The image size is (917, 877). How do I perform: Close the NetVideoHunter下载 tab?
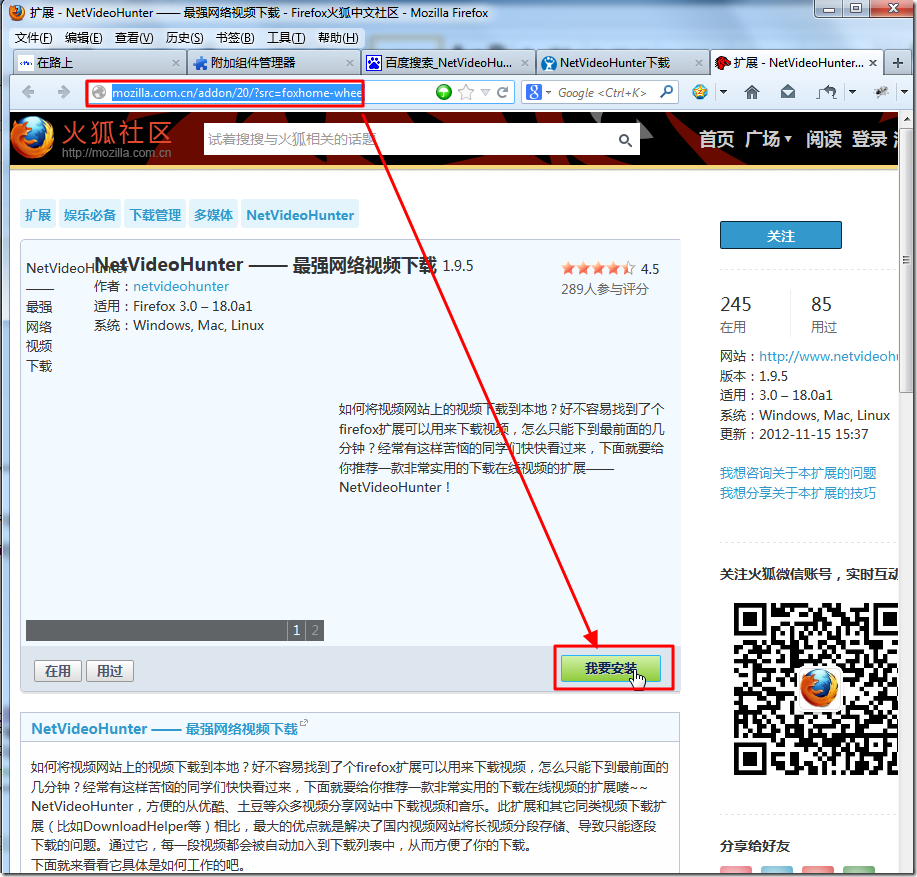coord(699,63)
